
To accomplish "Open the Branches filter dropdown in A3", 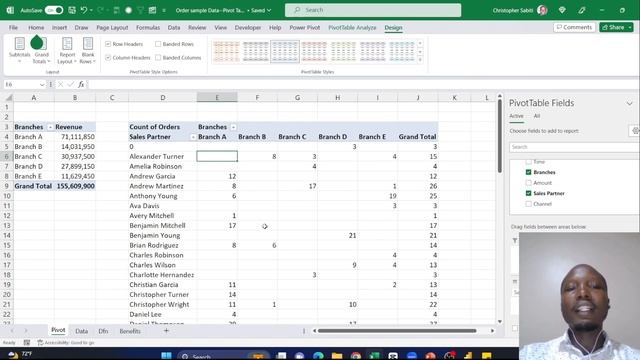I will coord(50,127).
